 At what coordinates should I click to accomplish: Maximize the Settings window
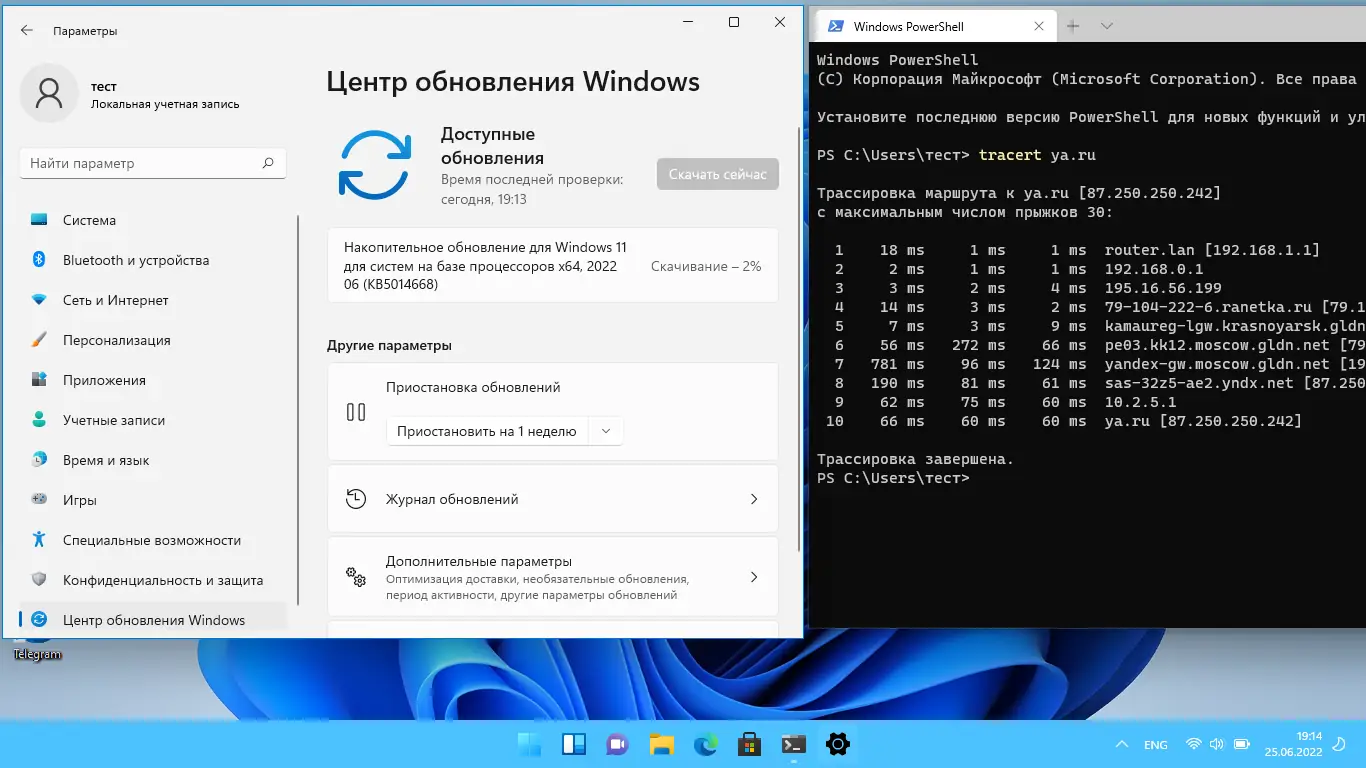[x=734, y=22]
